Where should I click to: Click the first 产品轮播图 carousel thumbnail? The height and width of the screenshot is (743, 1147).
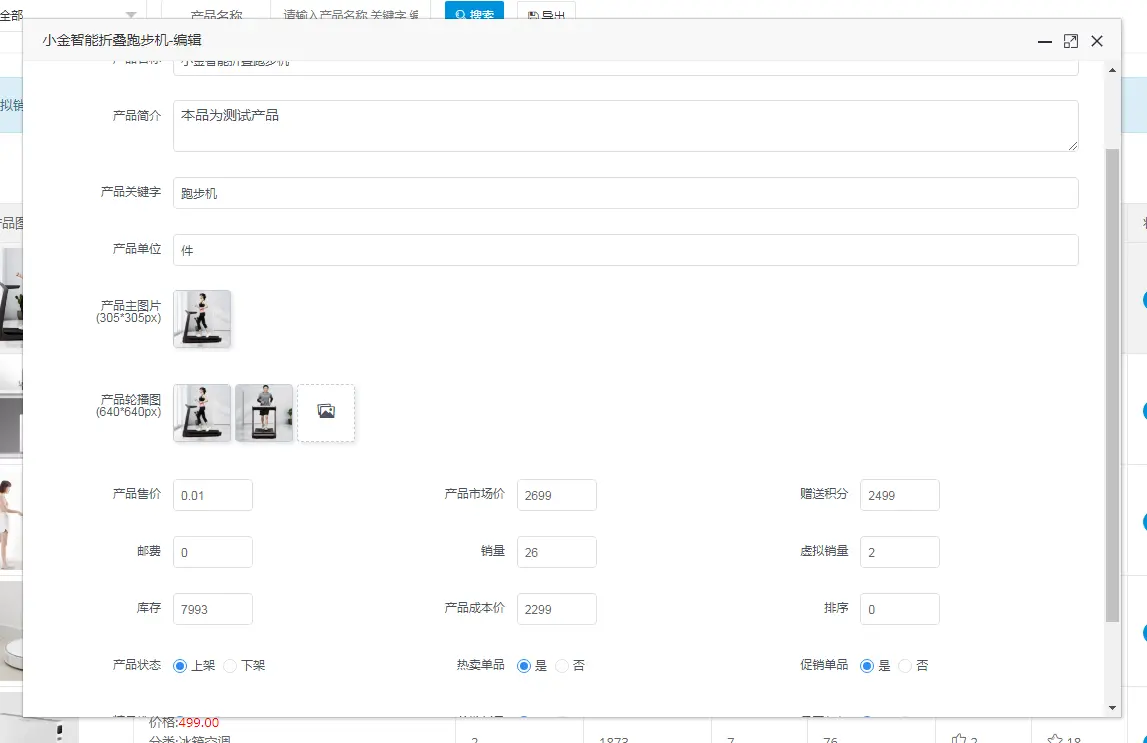point(201,412)
